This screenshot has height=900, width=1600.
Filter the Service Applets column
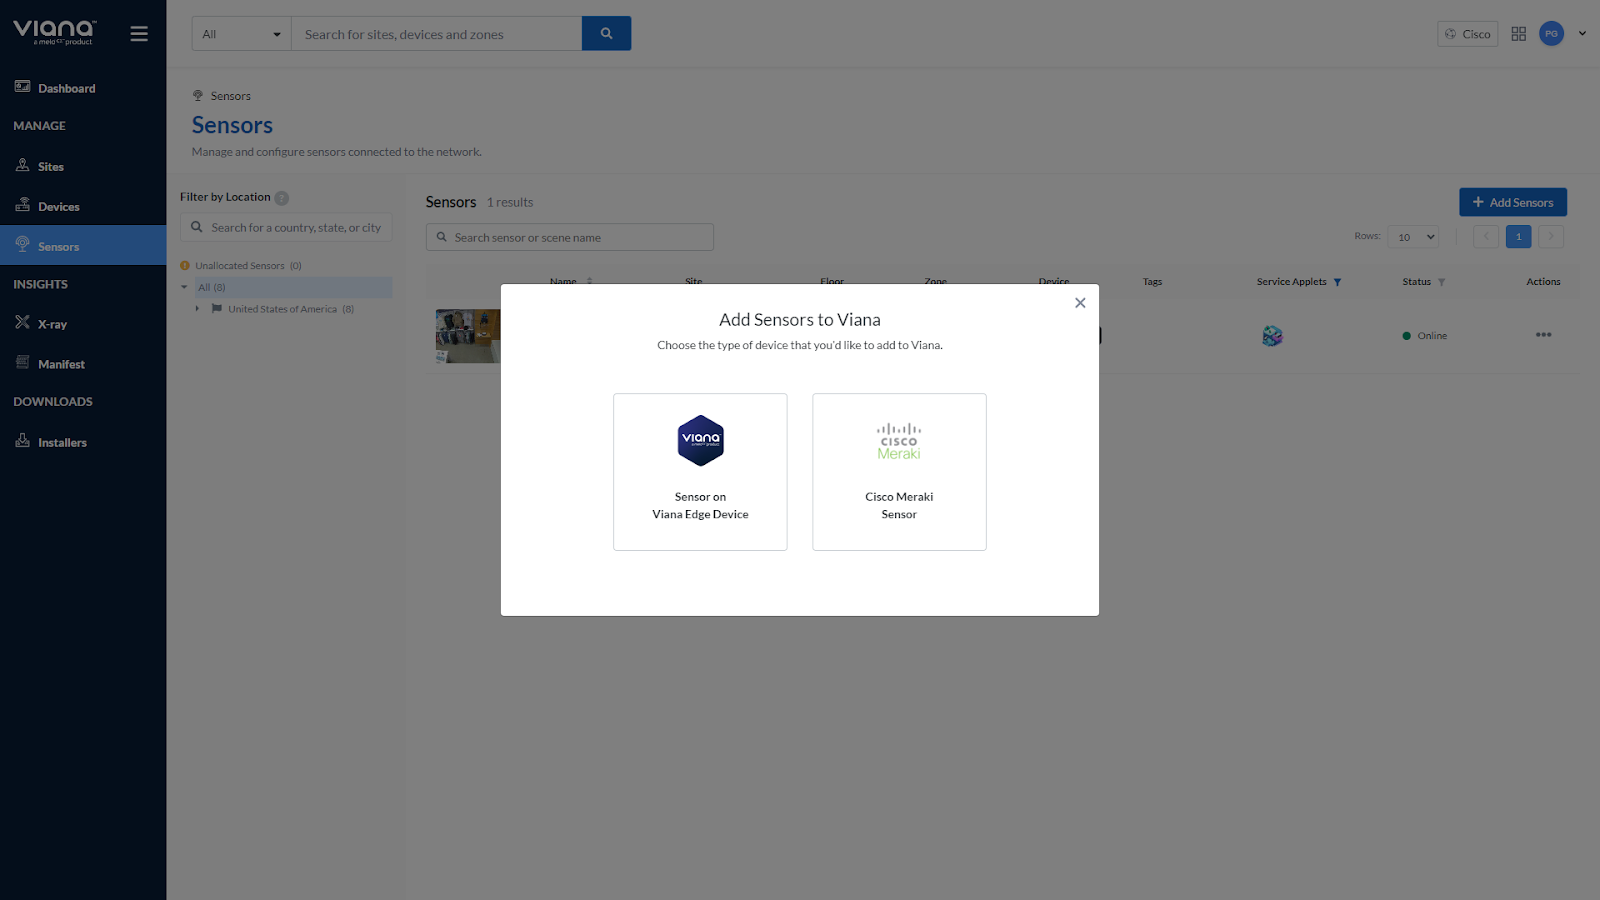coord(1337,282)
